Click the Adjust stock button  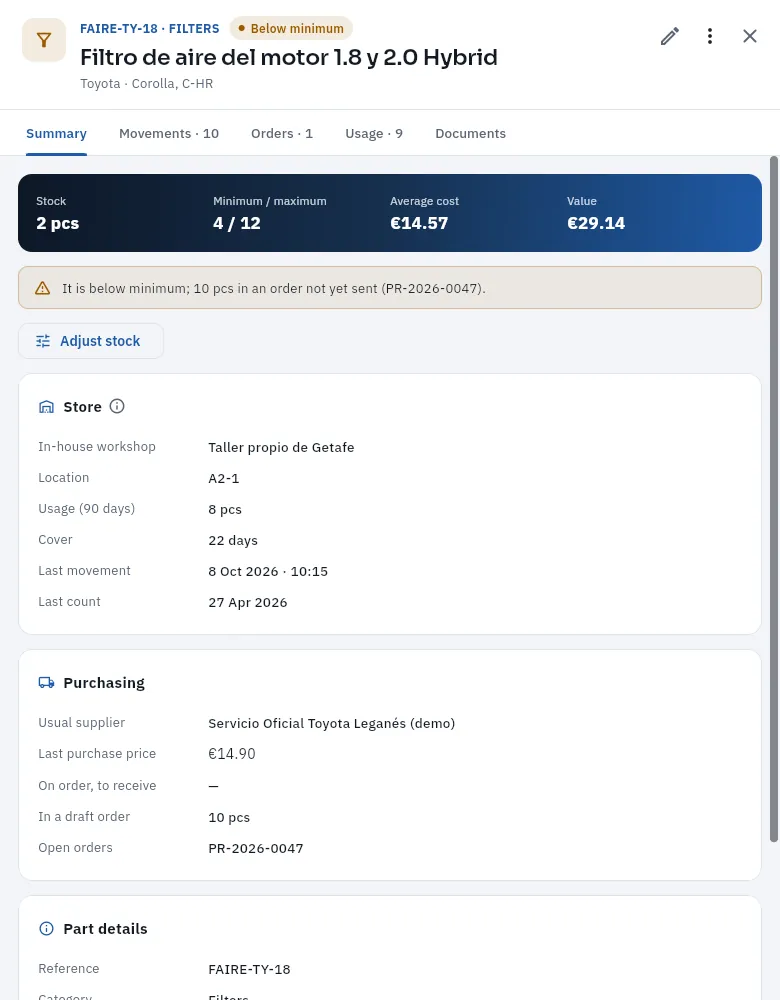tap(91, 341)
